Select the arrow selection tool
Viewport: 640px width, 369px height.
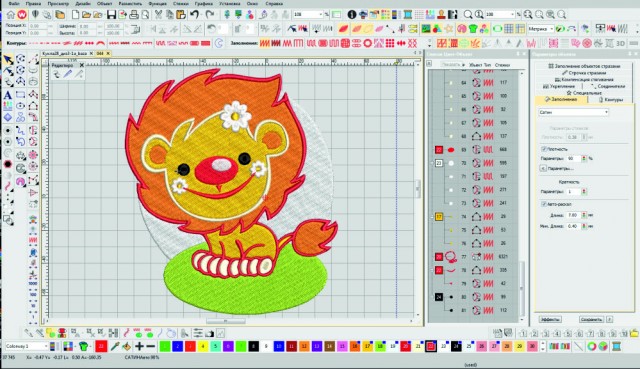[8, 60]
